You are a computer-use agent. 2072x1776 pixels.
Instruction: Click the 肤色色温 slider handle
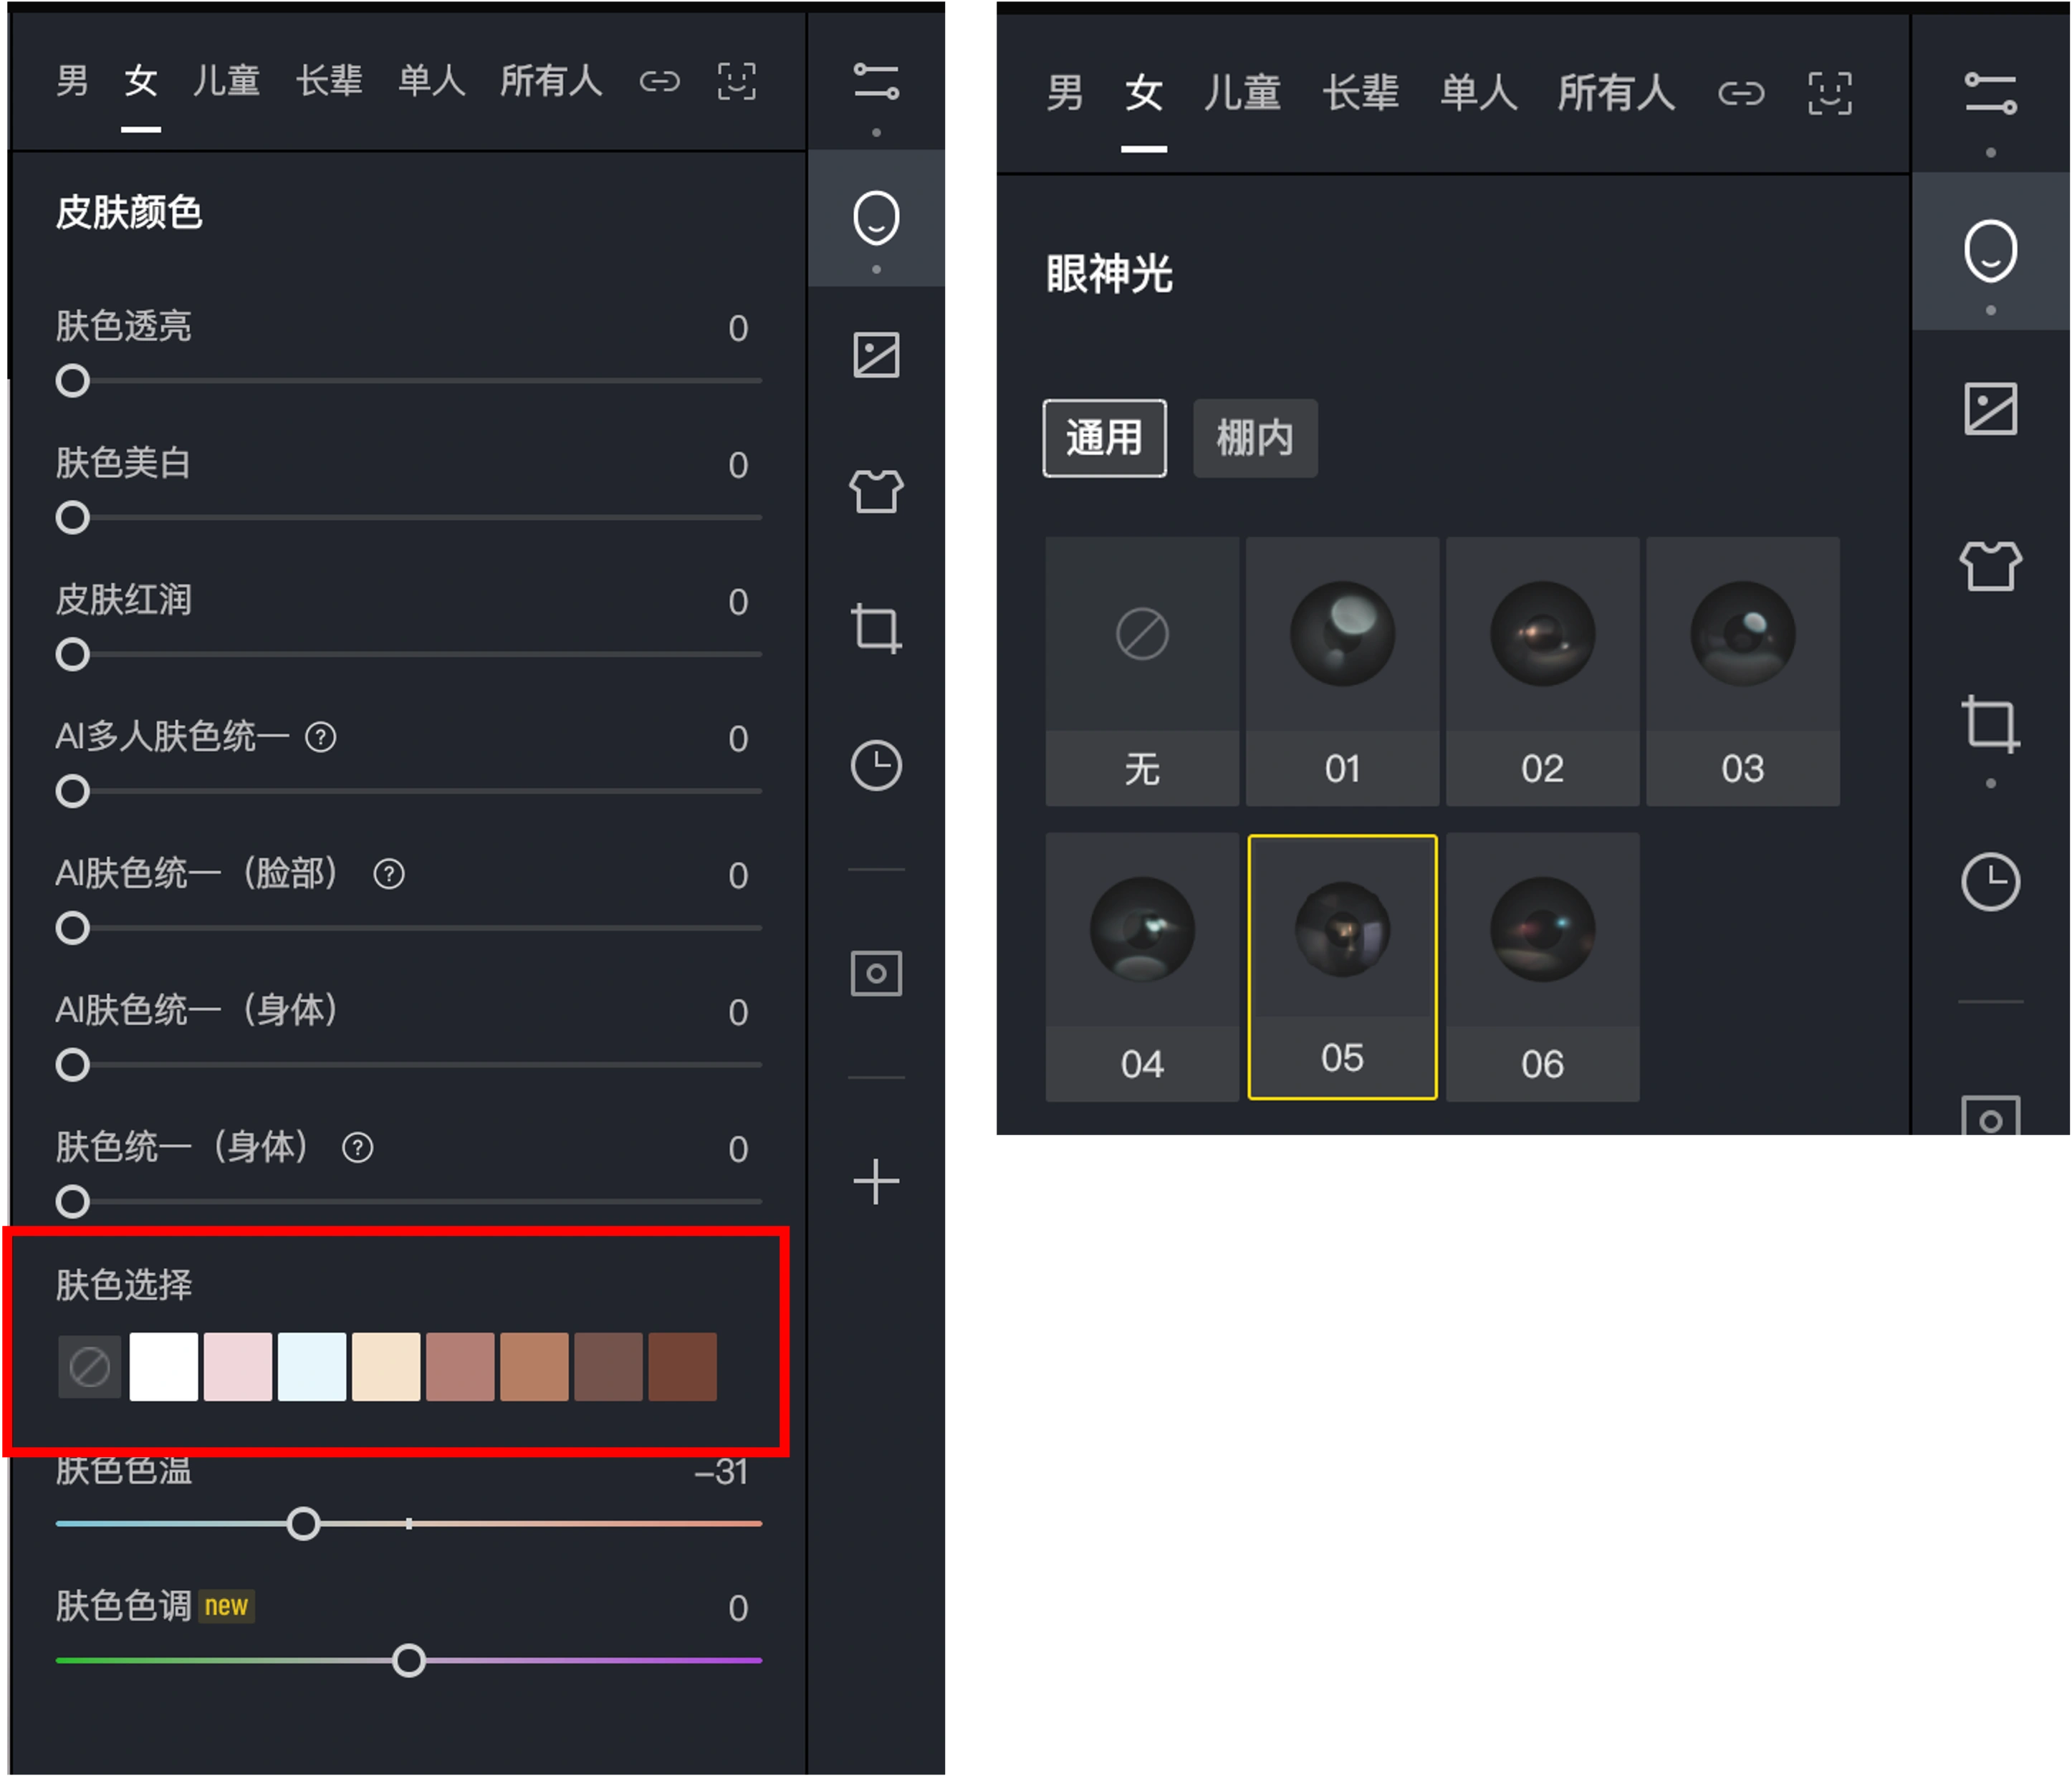(x=303, y=1524)
